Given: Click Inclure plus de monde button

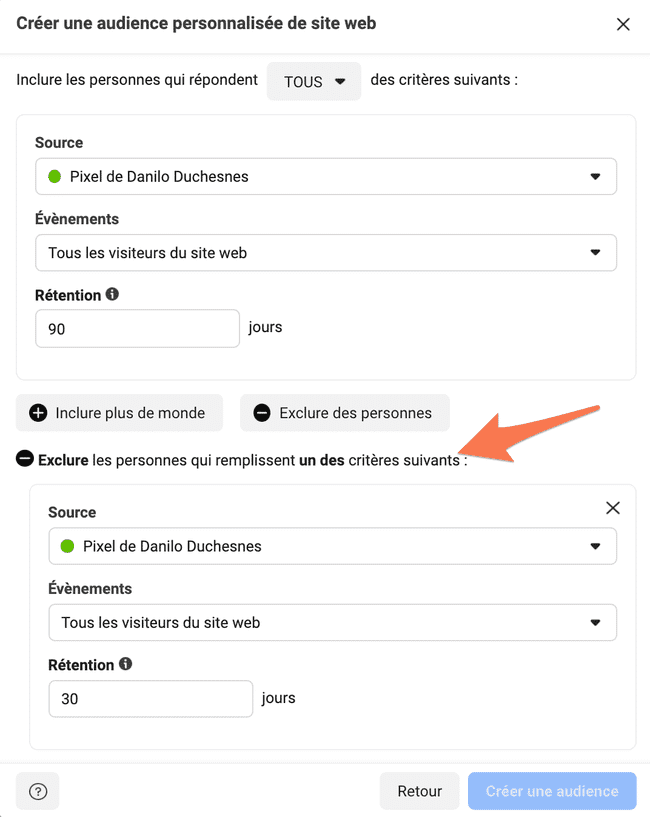Looking at the screenshot, I should pos(119,413).
